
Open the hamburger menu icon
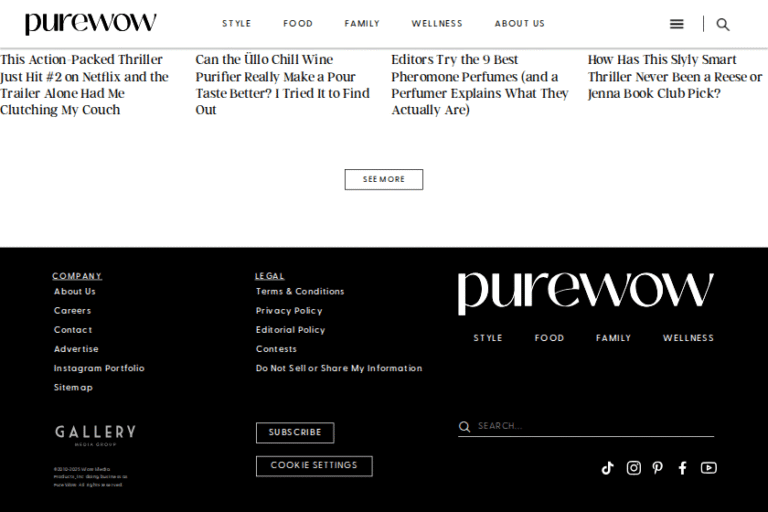click(x=677, y=24)
